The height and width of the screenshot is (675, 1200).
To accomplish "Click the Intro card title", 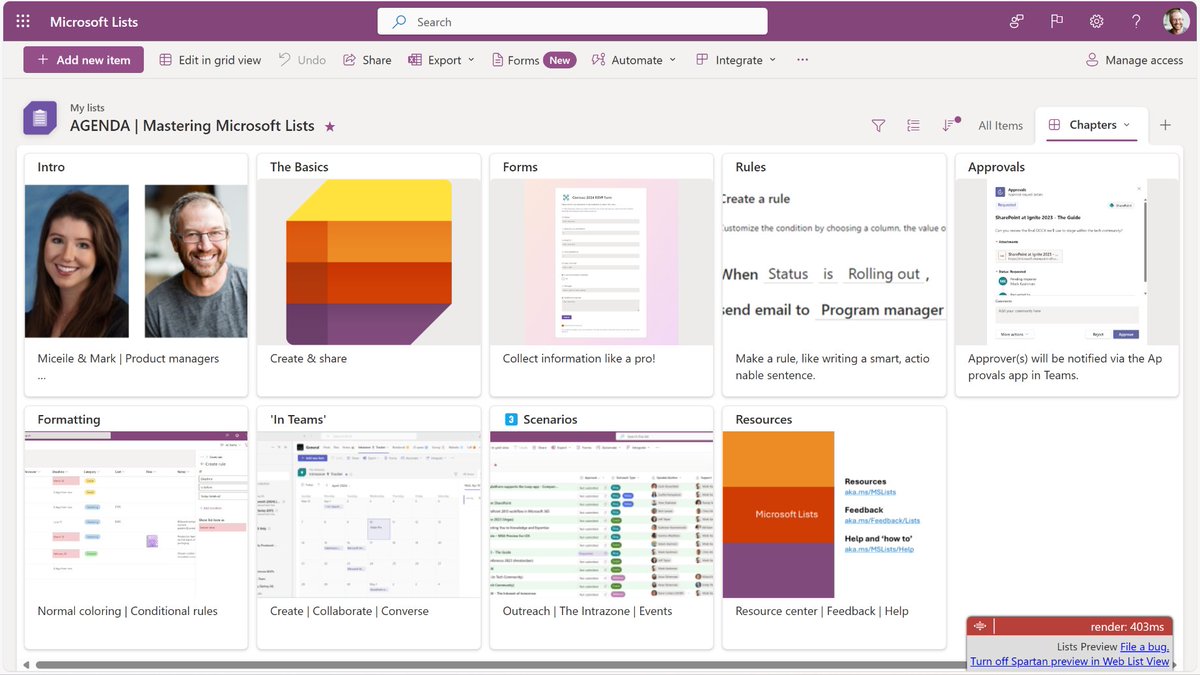I will click(x=51, y=167).
